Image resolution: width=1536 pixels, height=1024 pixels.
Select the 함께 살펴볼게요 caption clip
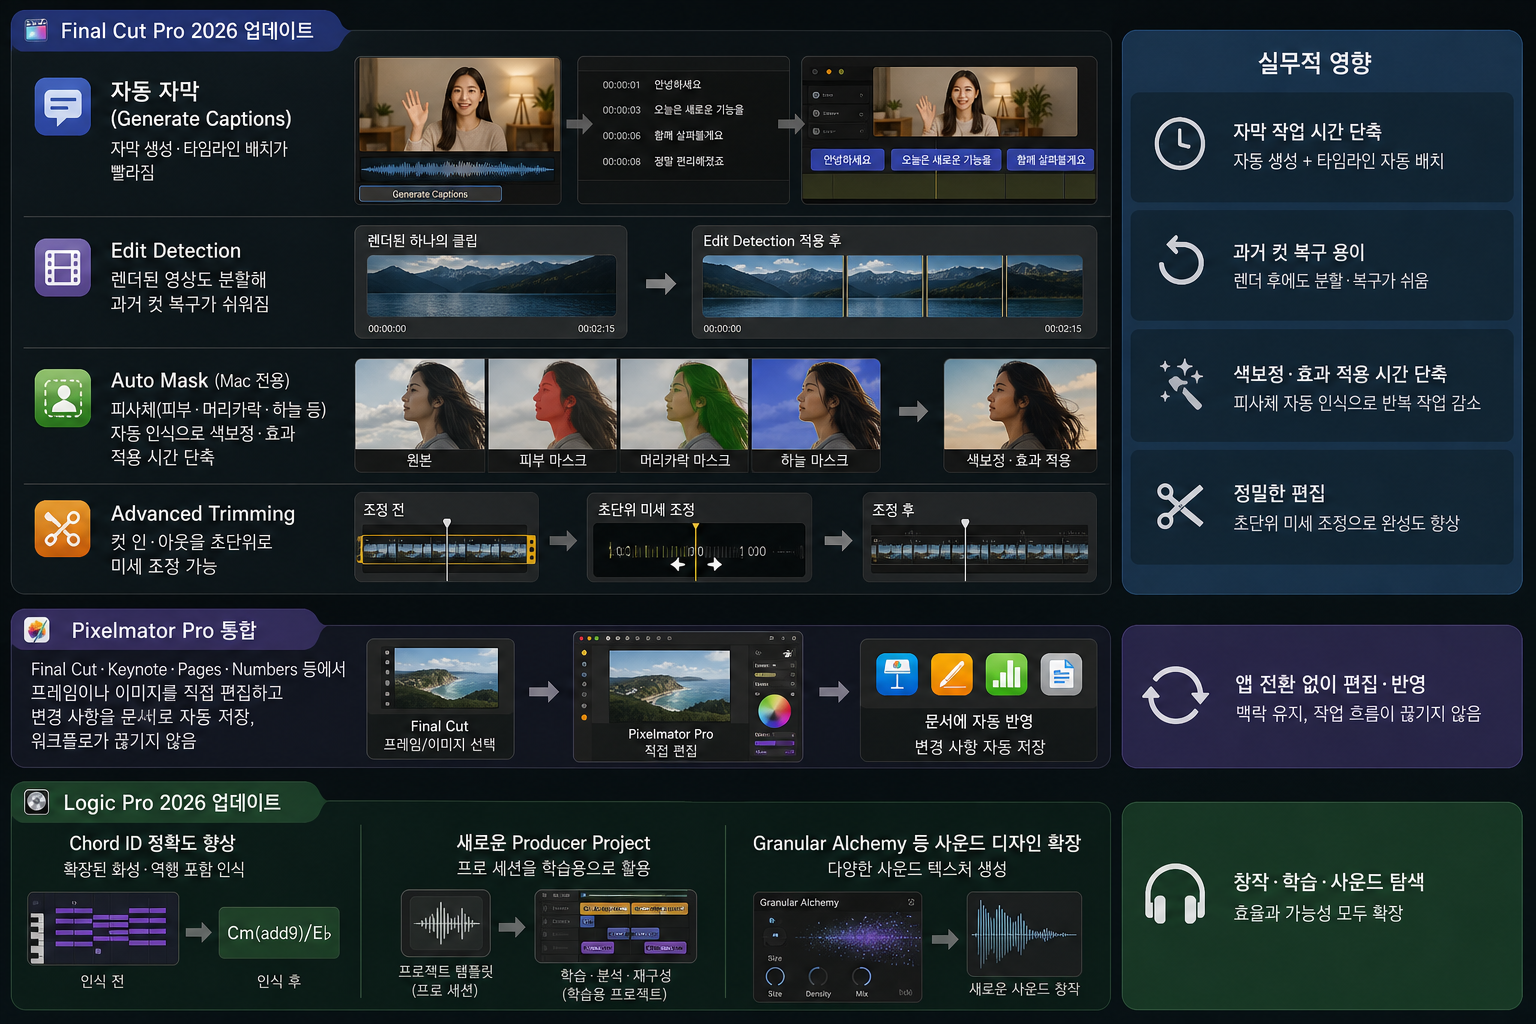click(1050, 160)
